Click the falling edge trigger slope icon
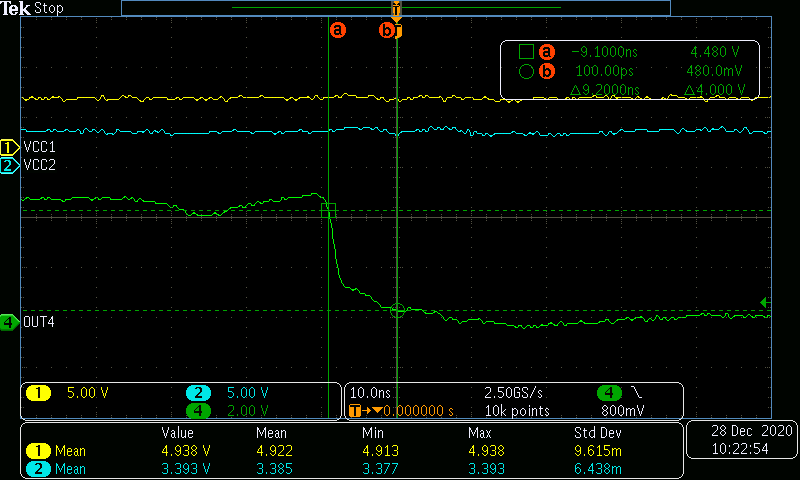Viewport: 800px width, 480px height. pyautogui.click(x=637, y=392)
